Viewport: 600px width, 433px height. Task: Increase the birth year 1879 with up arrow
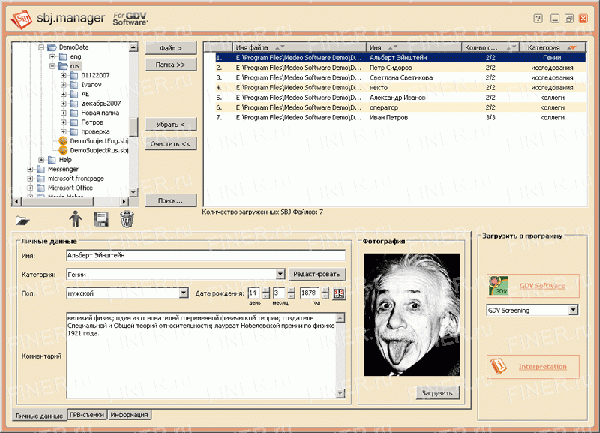pyautogui.click(x=325, y=291)
